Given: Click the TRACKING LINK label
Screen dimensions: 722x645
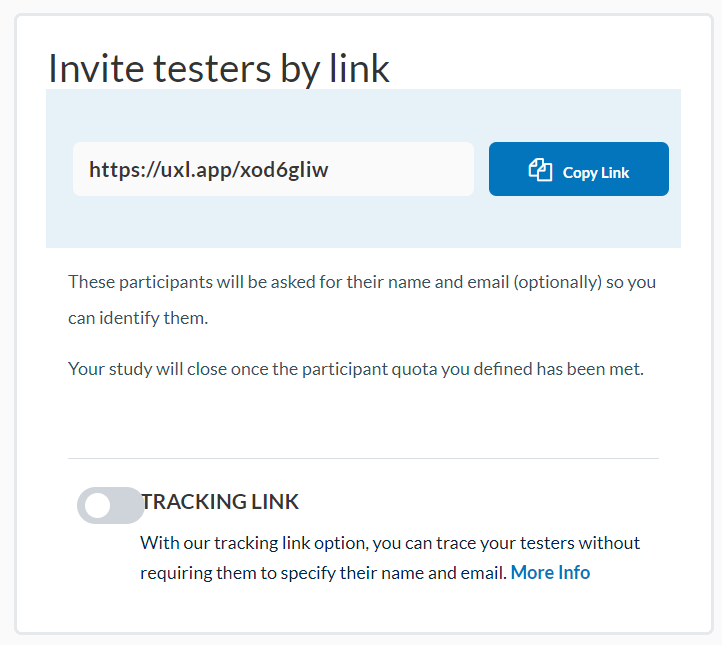Looking at the screenshot, I should (220, 502).
